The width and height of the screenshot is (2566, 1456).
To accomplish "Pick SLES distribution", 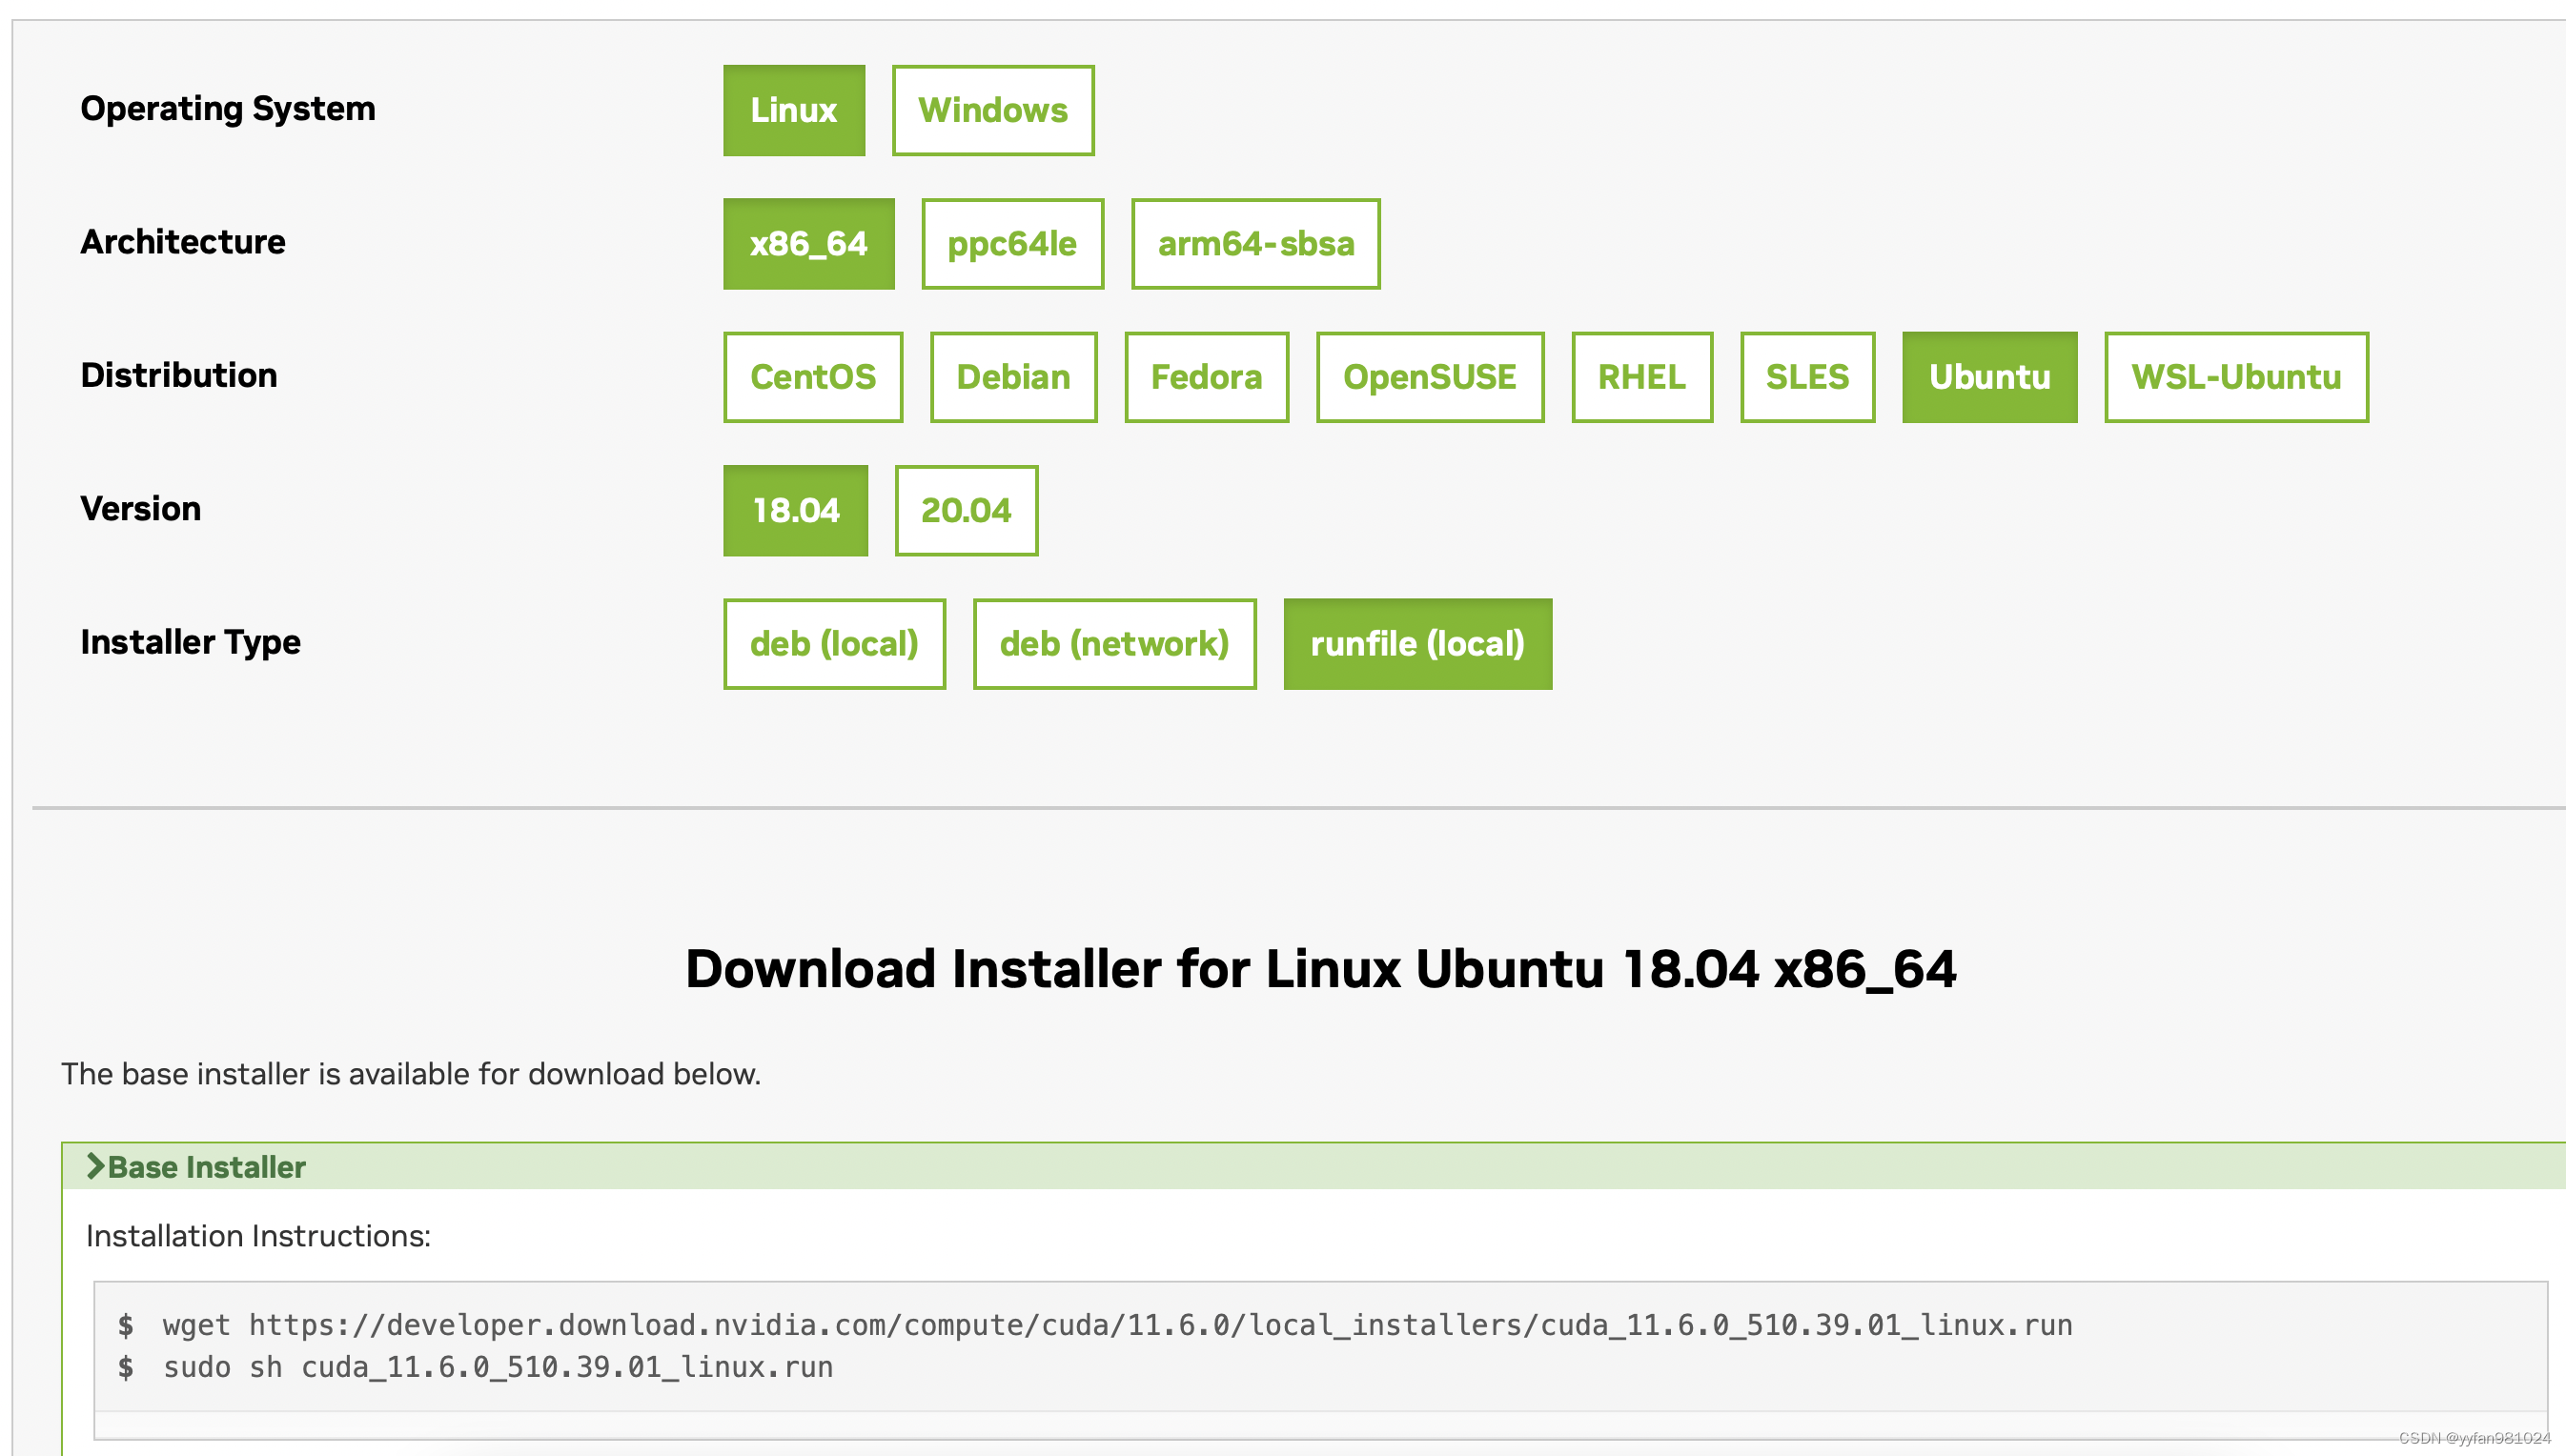I will coord(1807,377).
